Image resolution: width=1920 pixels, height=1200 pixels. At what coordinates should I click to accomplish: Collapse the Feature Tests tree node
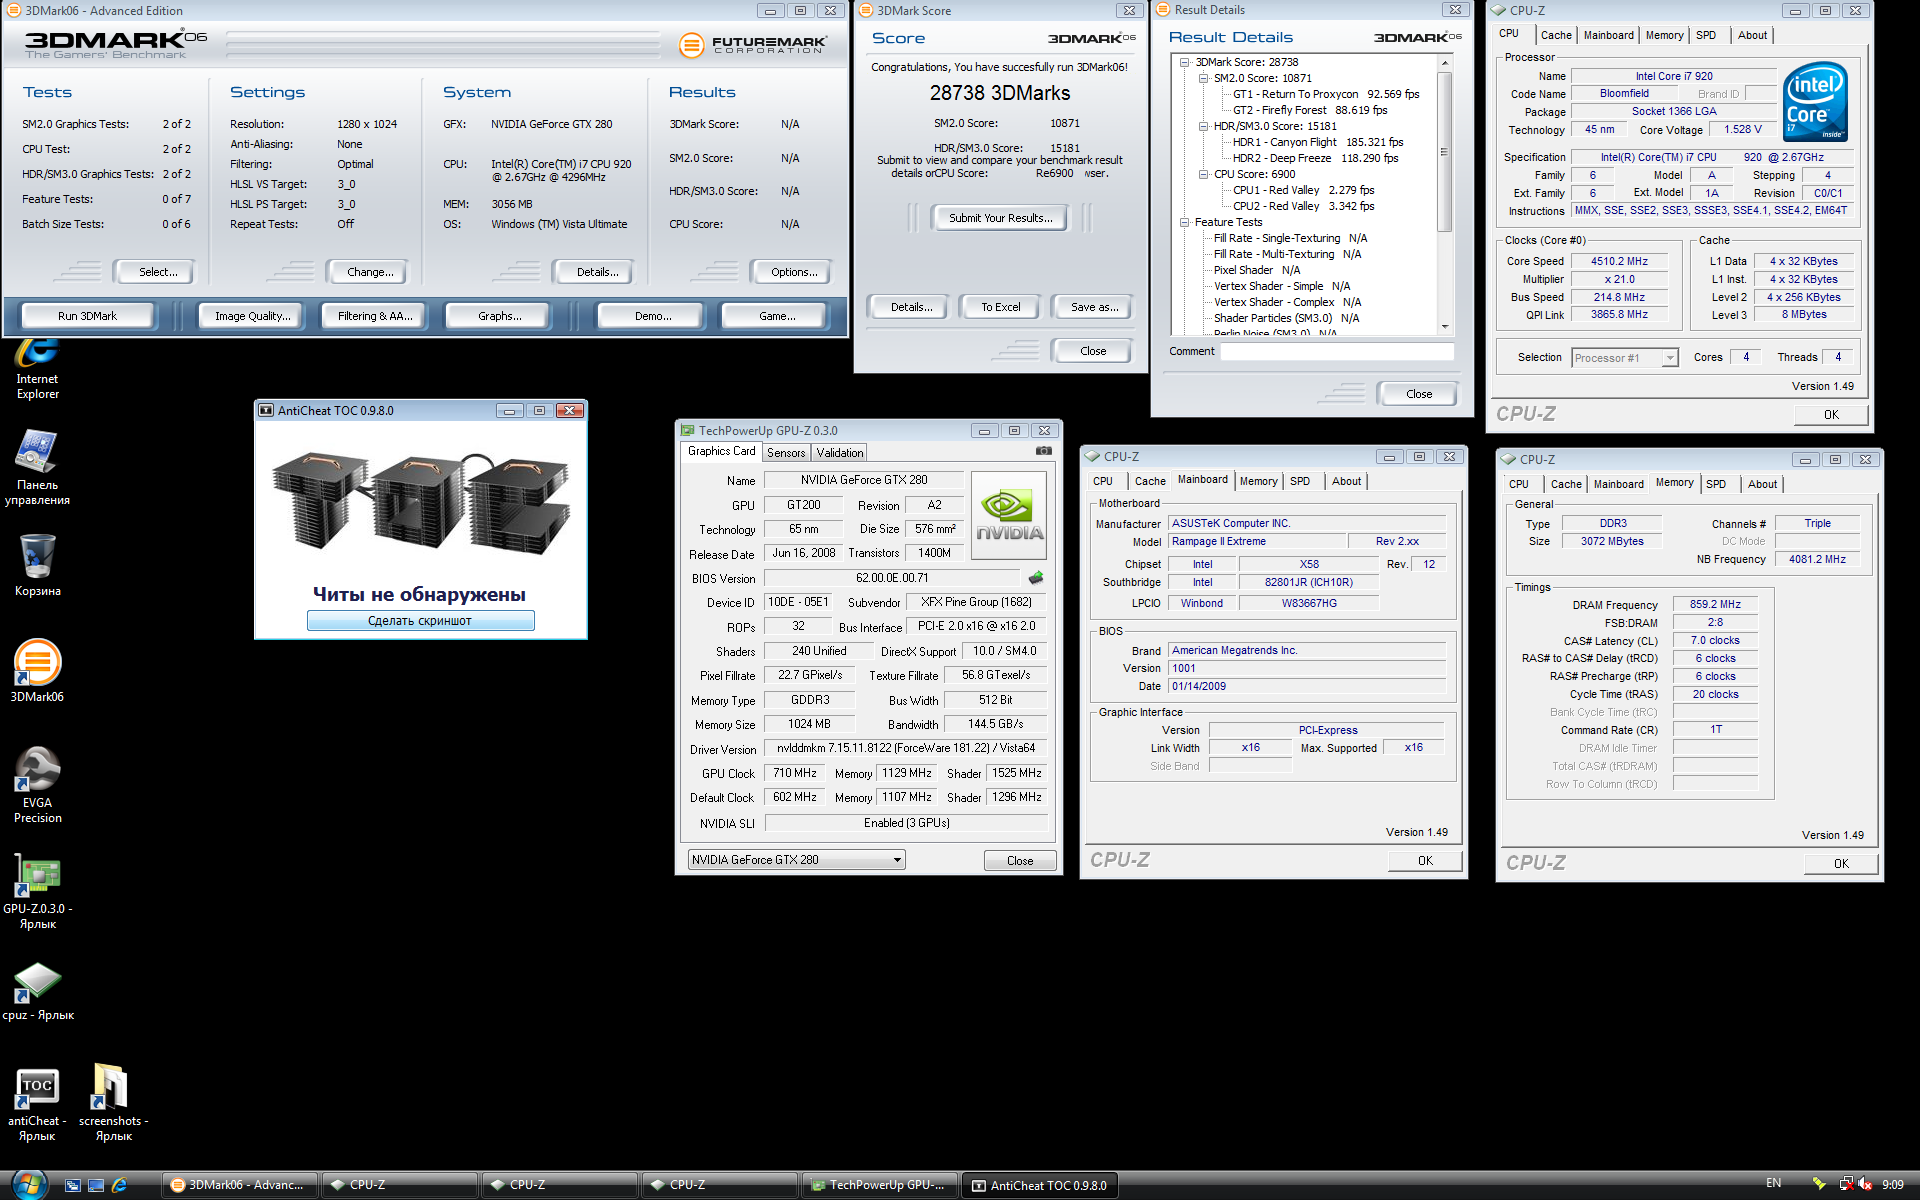1185,222
